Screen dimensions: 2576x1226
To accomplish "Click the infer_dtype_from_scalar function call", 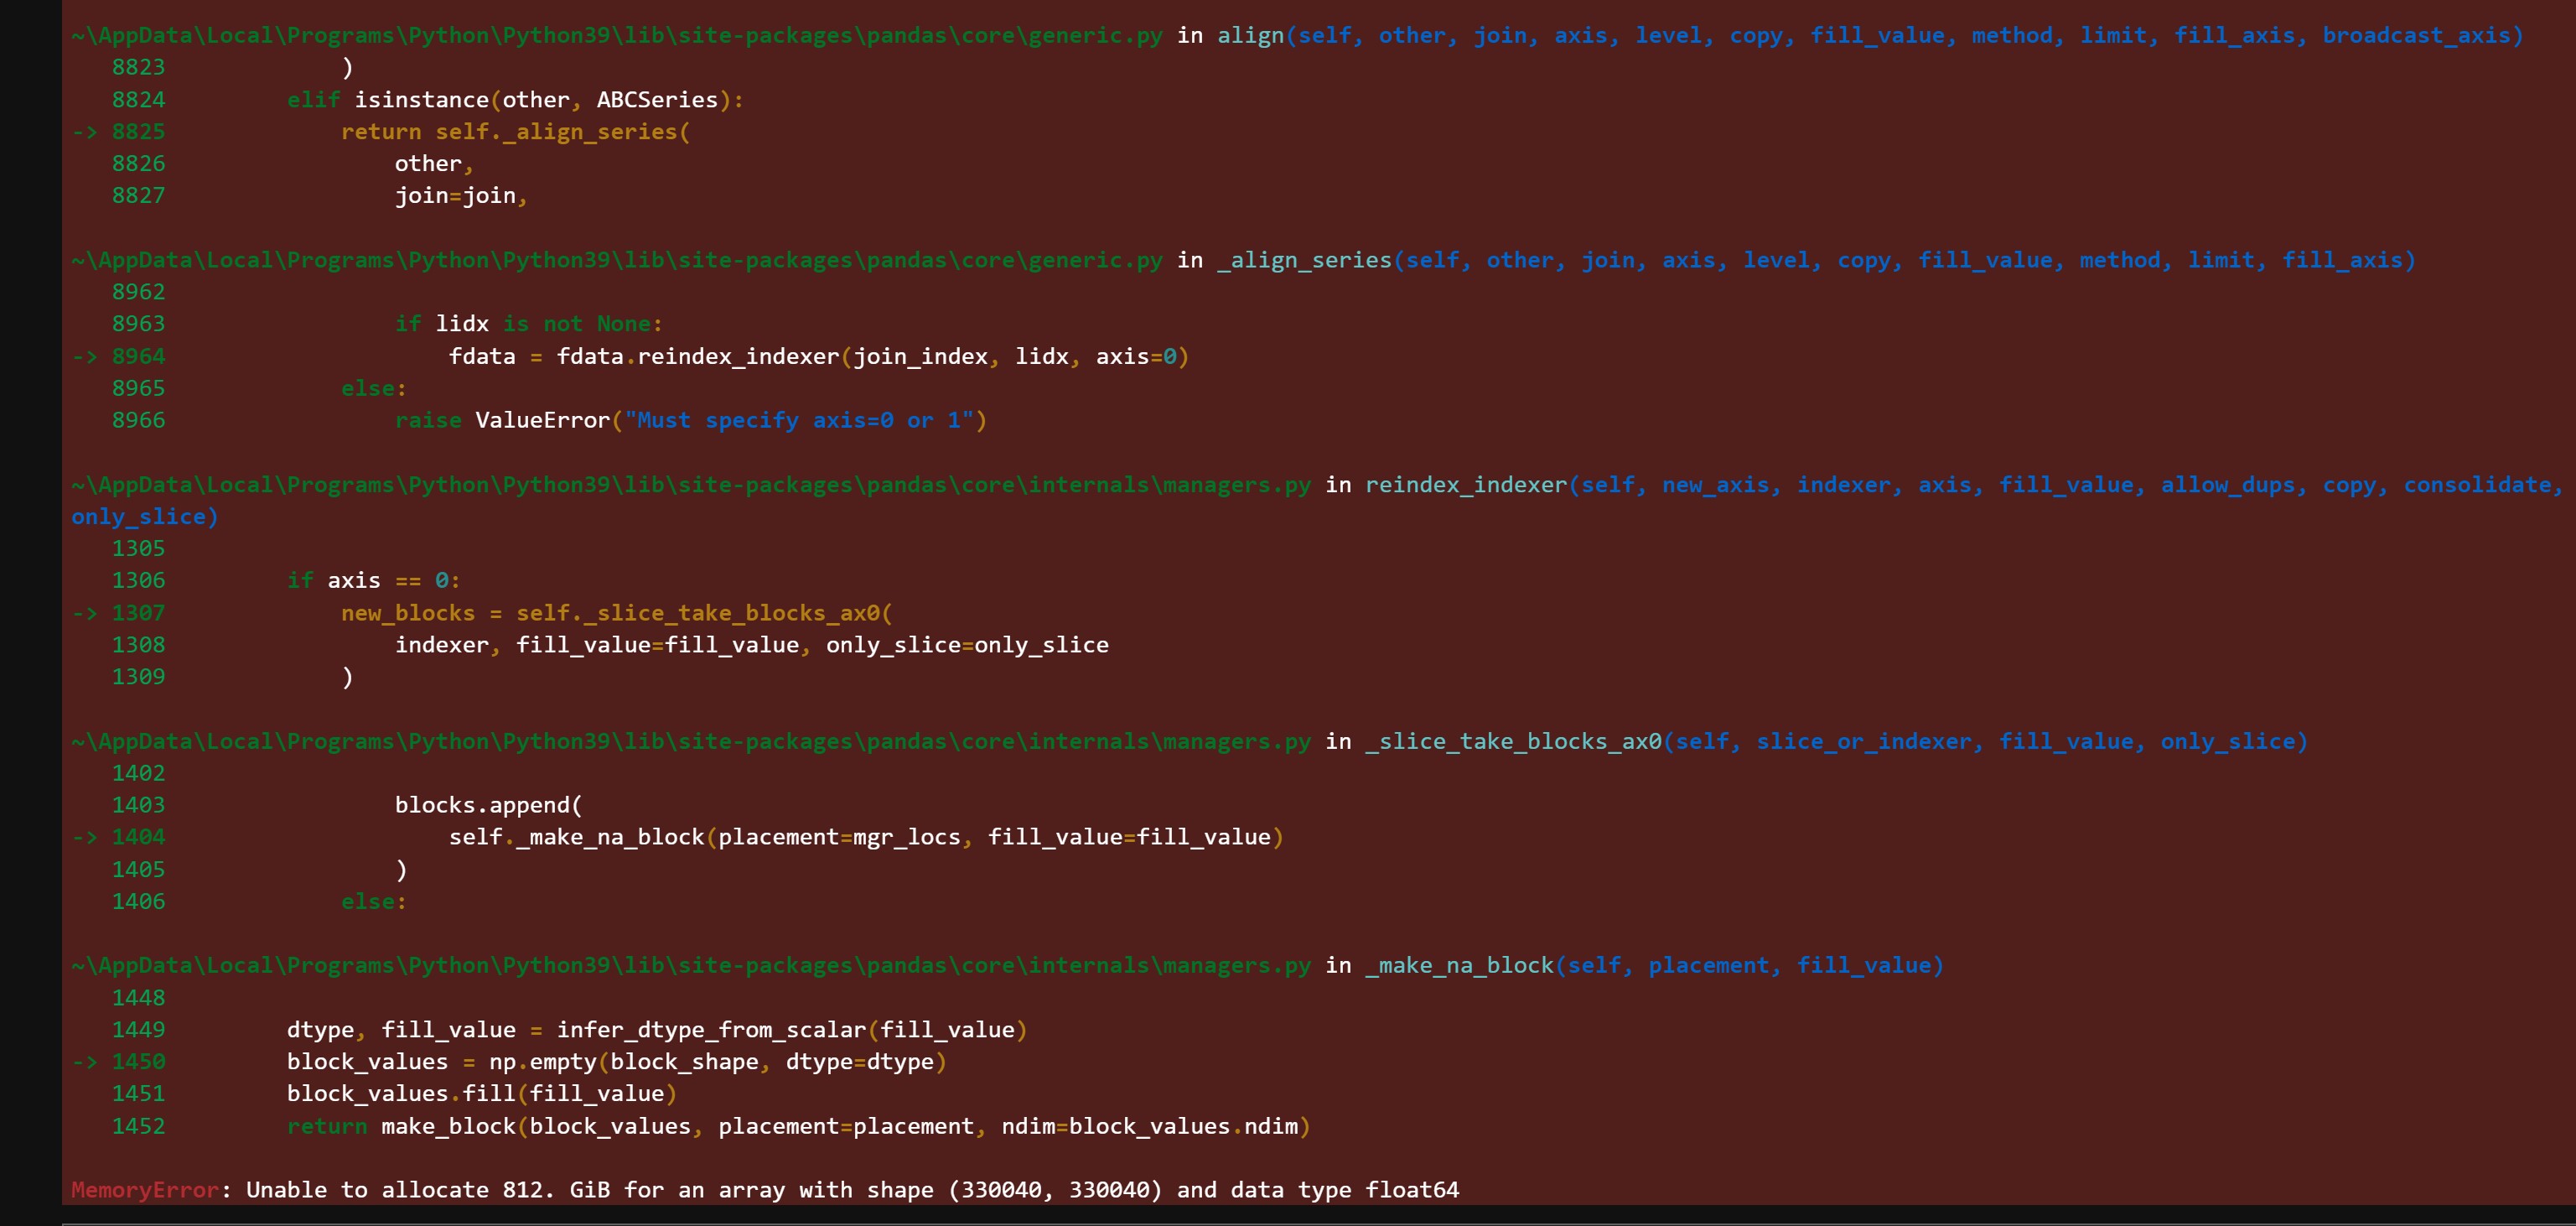I will point(711,1029).
